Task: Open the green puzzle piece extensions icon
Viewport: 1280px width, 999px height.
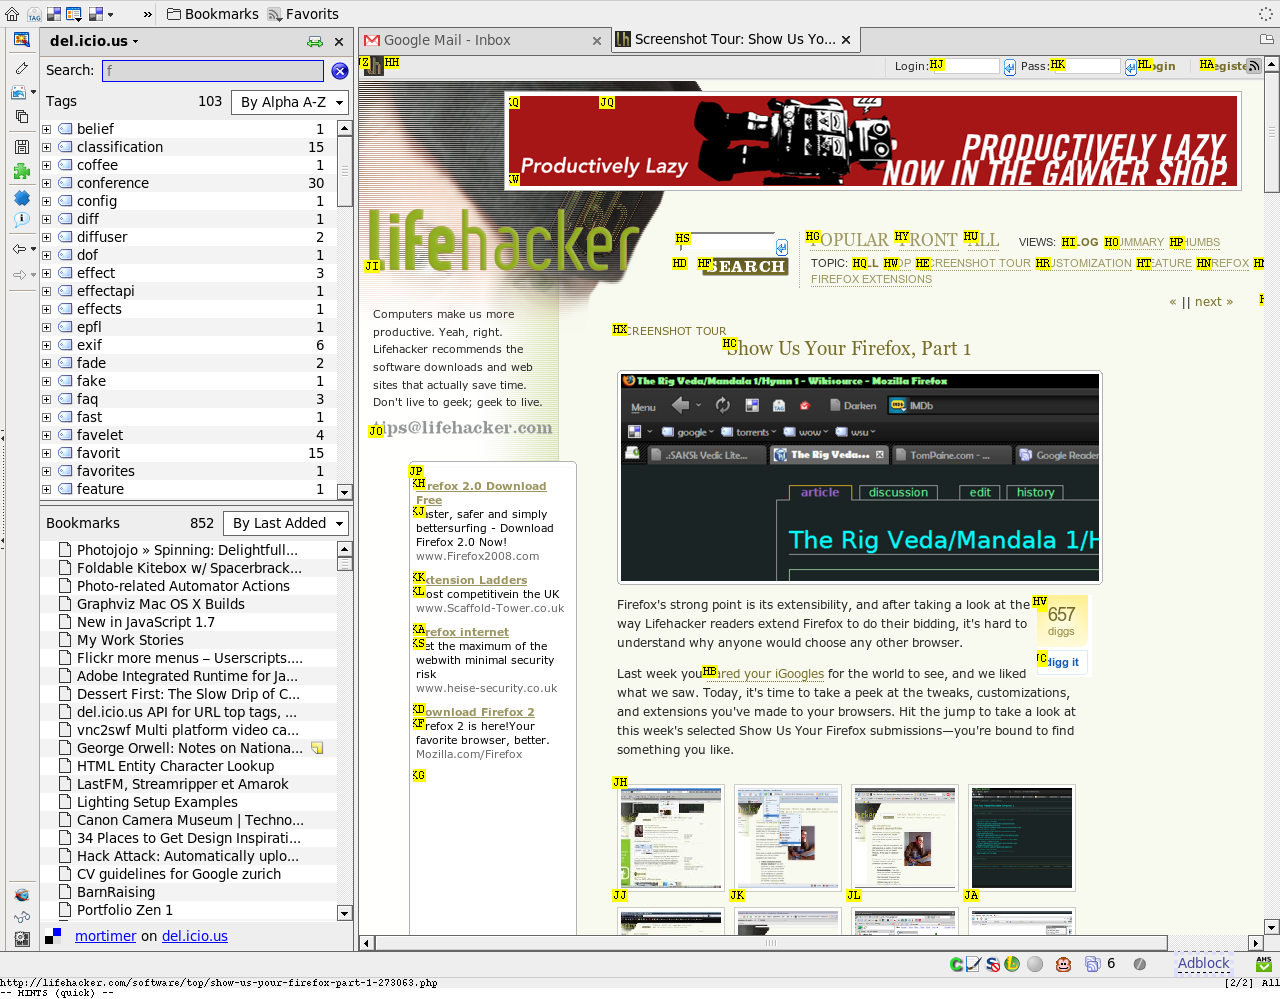Action: pyautogui.click(x=21, y=172)
